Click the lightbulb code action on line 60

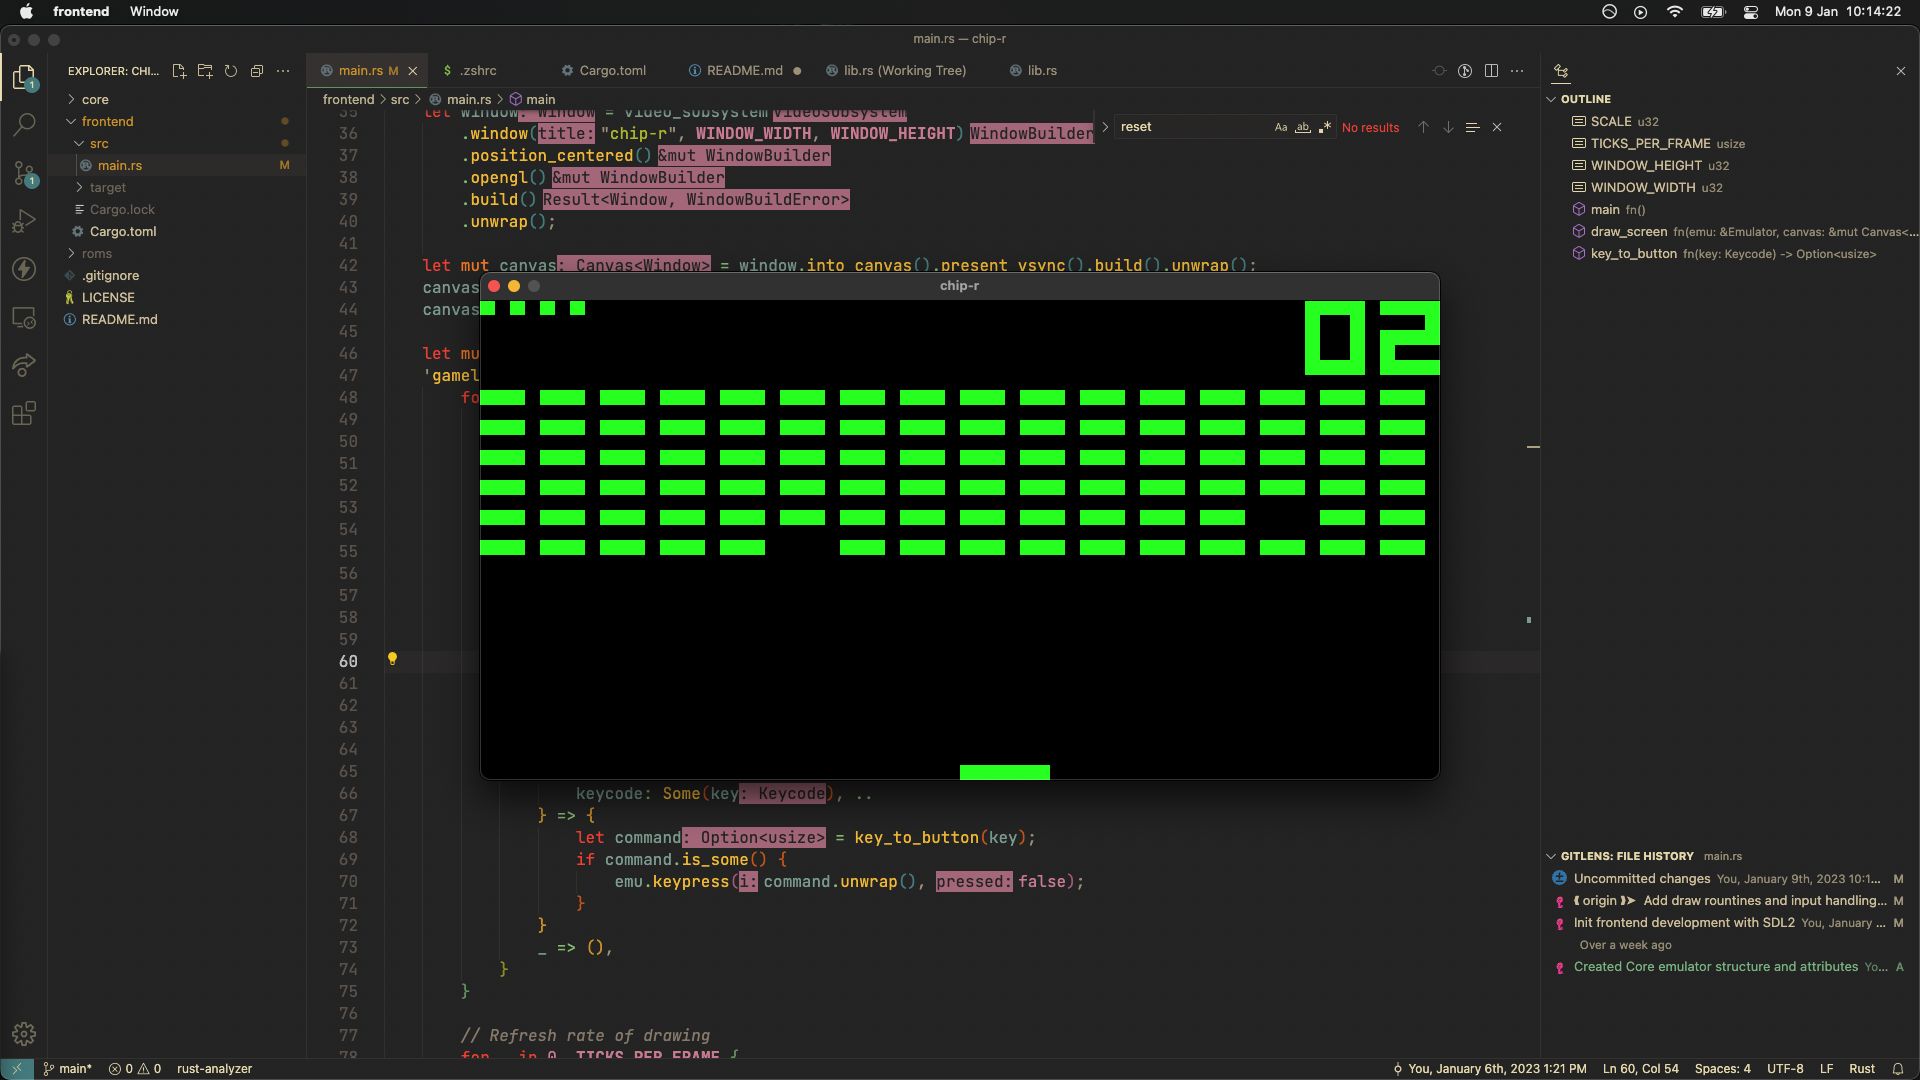tap(392, 659)
